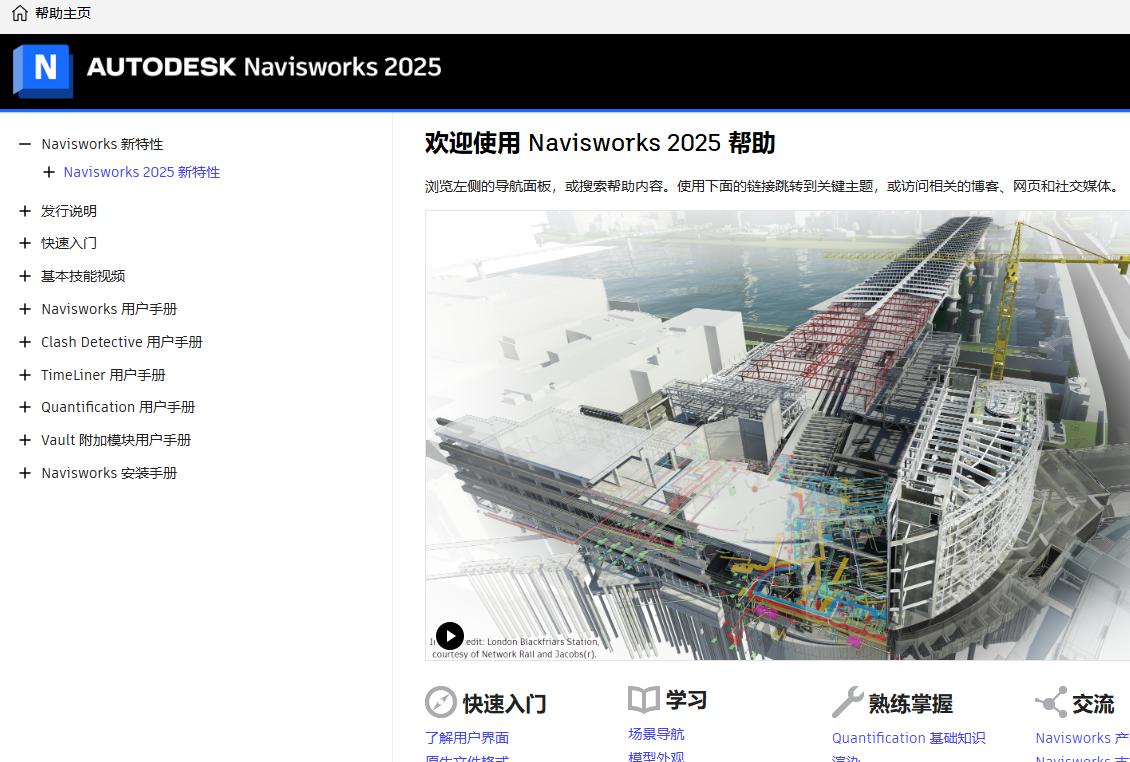Click the Quantification 基础知识 link
The image size is (1130, 762).
pyautogui.click(x=907, y=738)
